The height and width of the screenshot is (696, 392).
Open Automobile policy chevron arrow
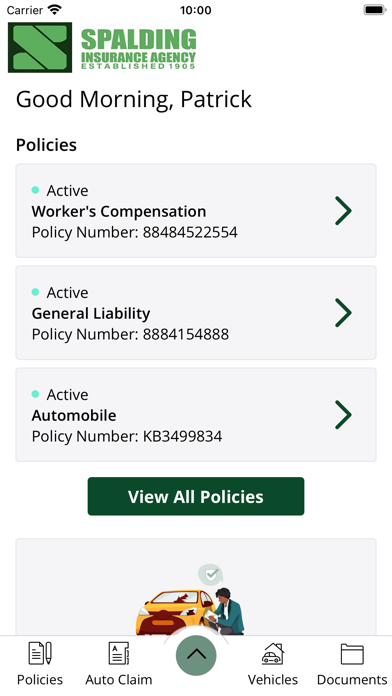tap(343, 415)
